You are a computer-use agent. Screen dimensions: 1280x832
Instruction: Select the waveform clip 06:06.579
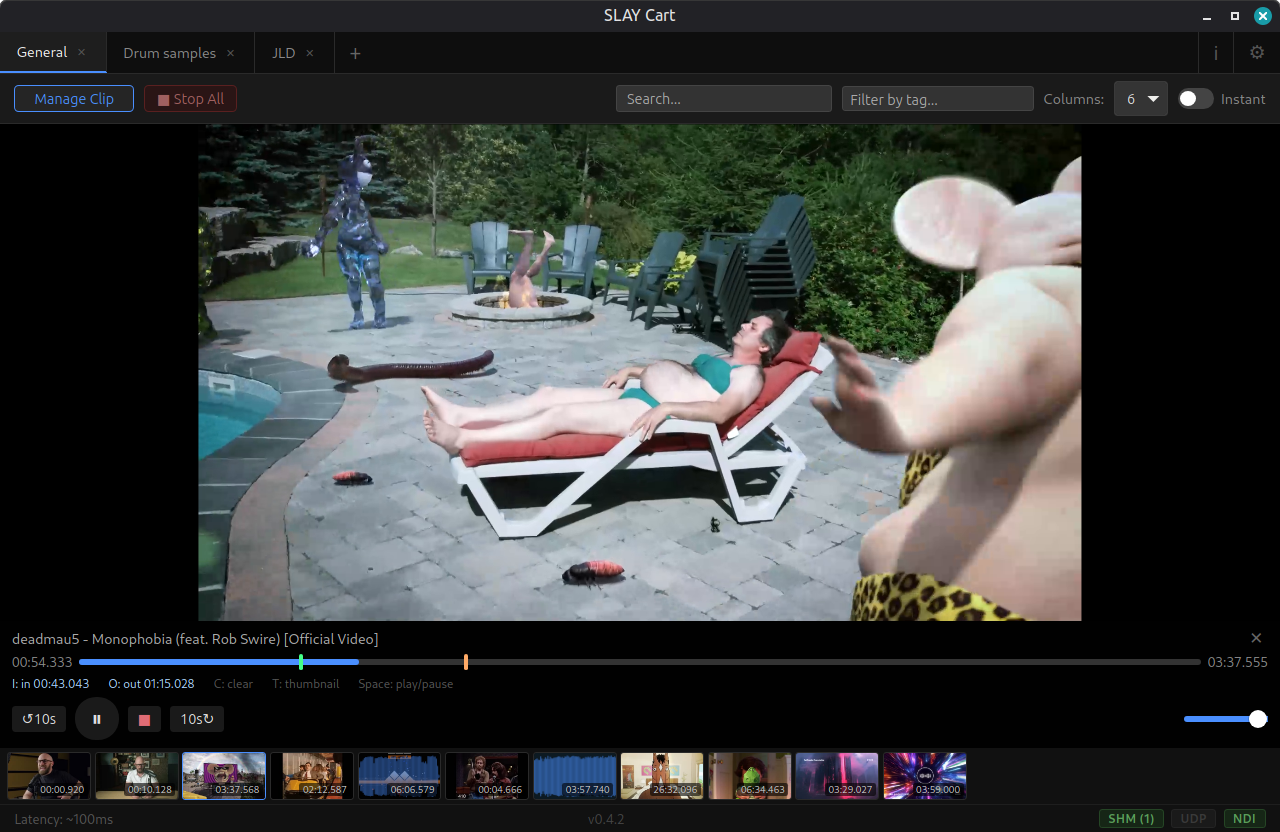(400, 776)
